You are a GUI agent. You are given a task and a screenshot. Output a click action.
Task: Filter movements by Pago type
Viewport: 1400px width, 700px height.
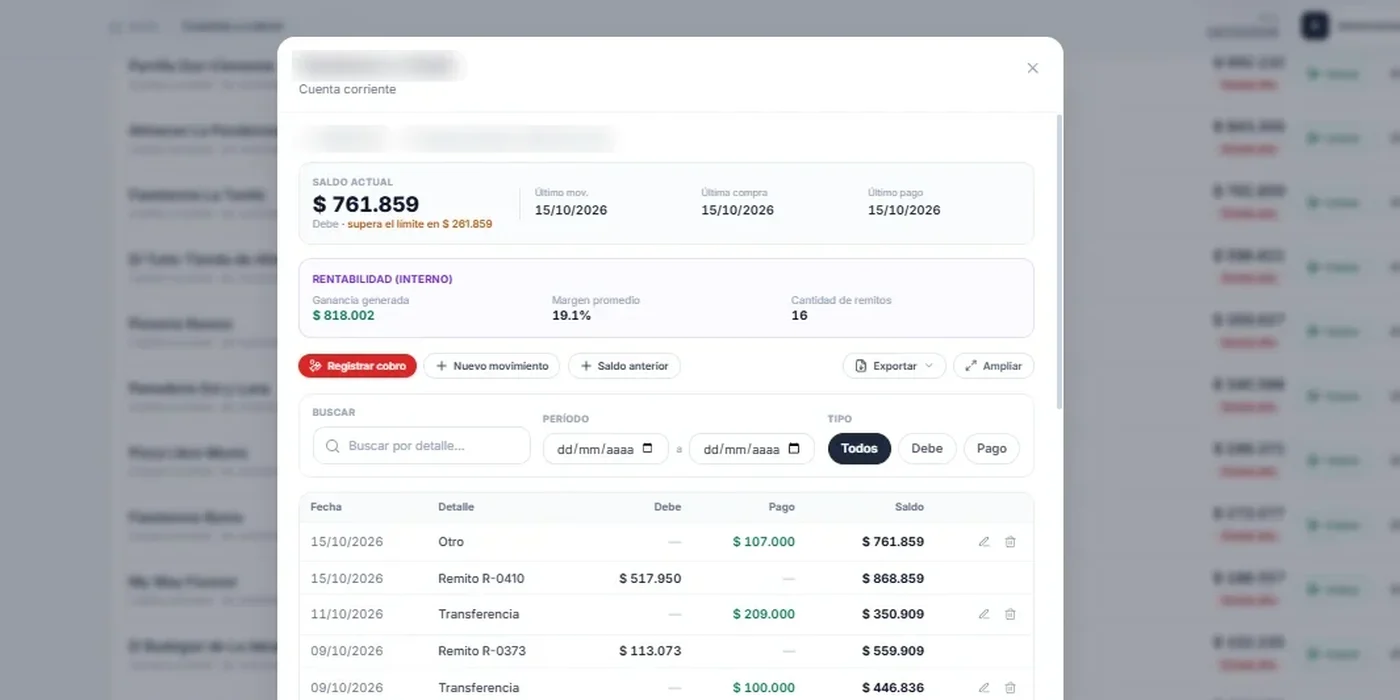click(x=992, y=449)
